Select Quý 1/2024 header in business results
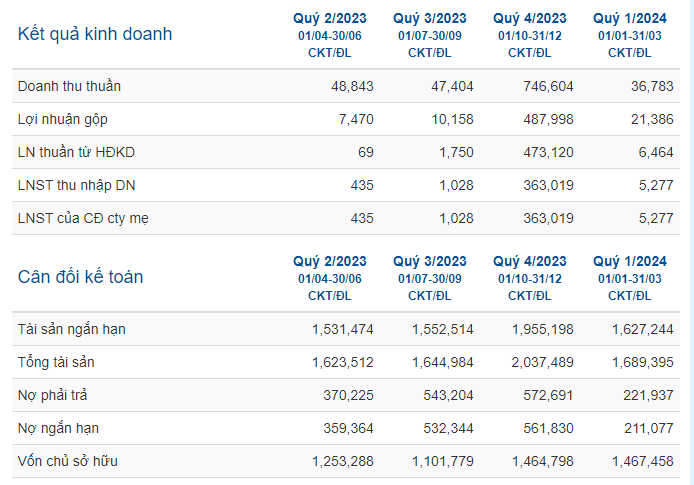Viewport: 694px width, 485px height. click(x=630, y=18)
